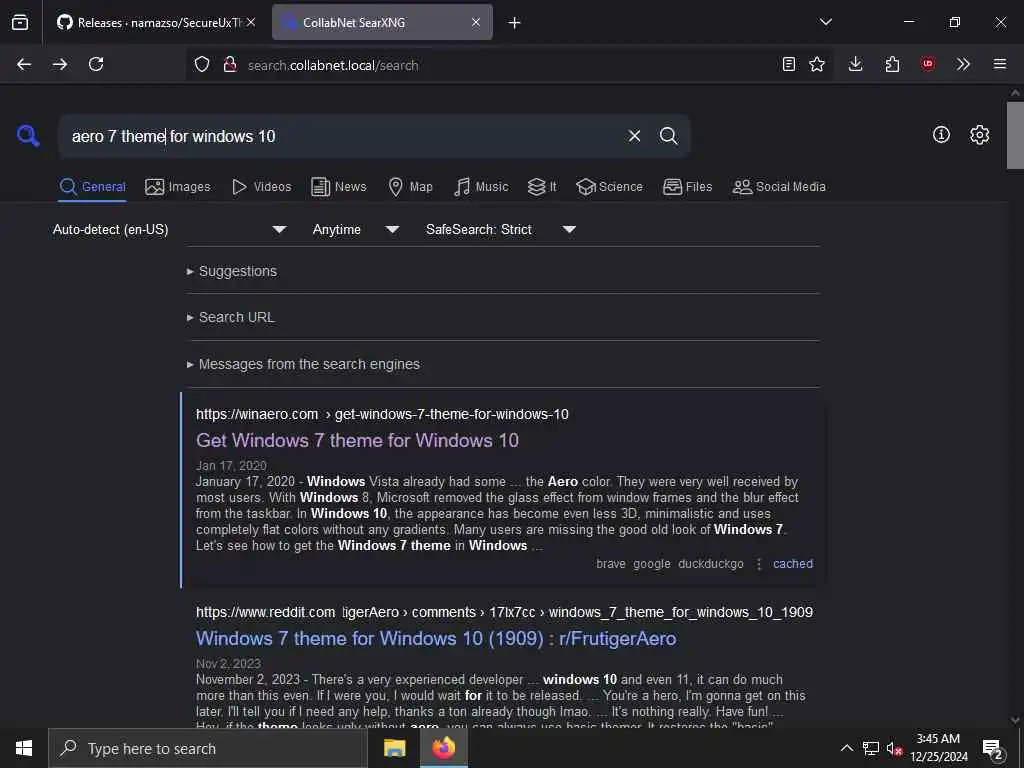Show more toolbar tools chevrons

point(963,64)
